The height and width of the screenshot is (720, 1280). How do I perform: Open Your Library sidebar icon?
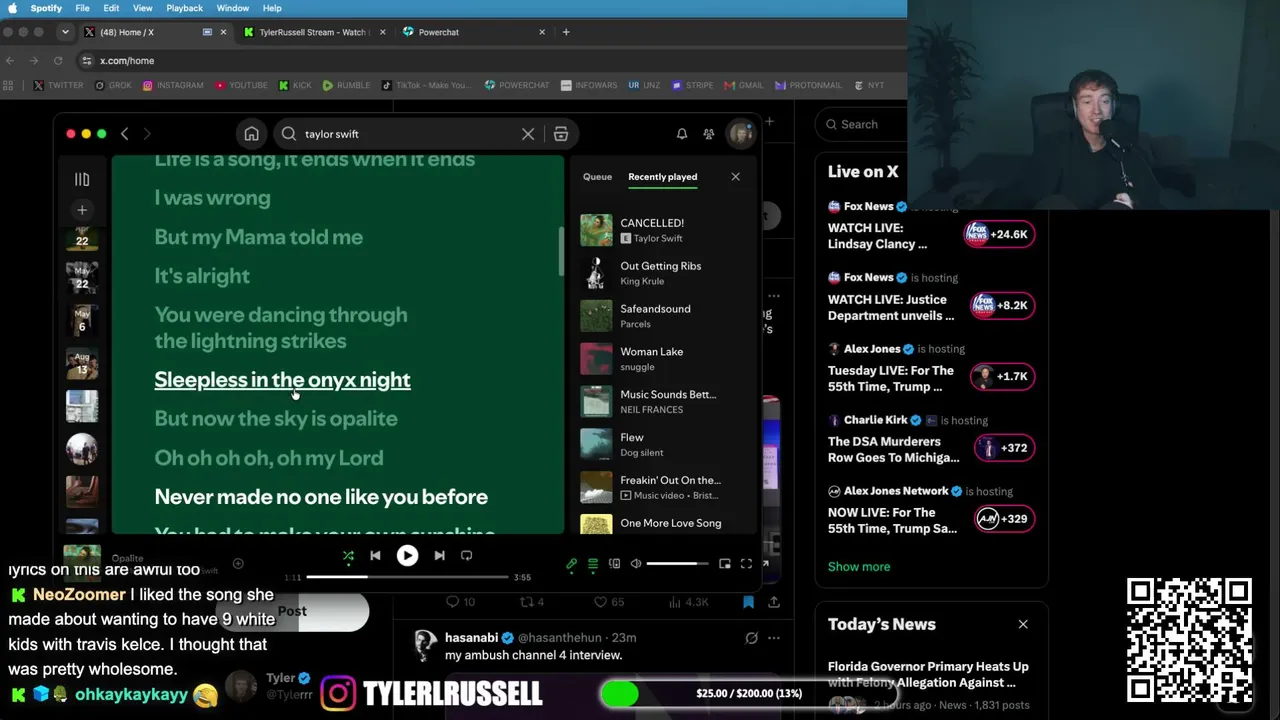coord(82,180)
